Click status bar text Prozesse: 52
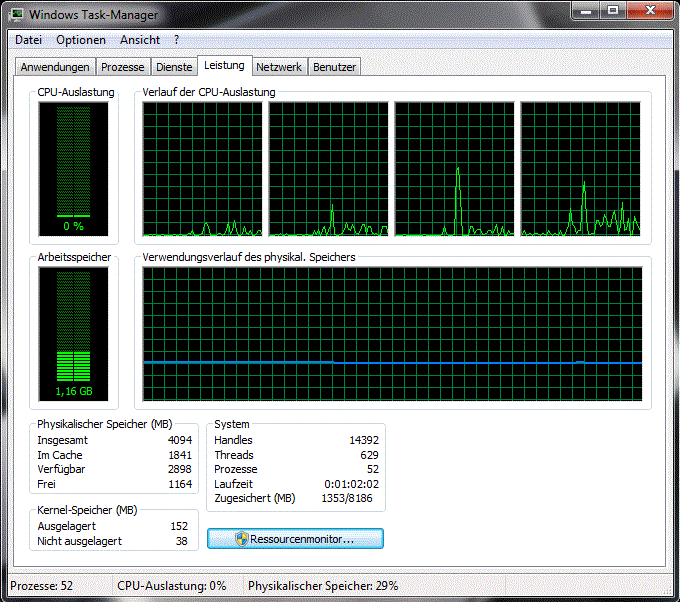This screenshot has width=680, height=602. 42,586
